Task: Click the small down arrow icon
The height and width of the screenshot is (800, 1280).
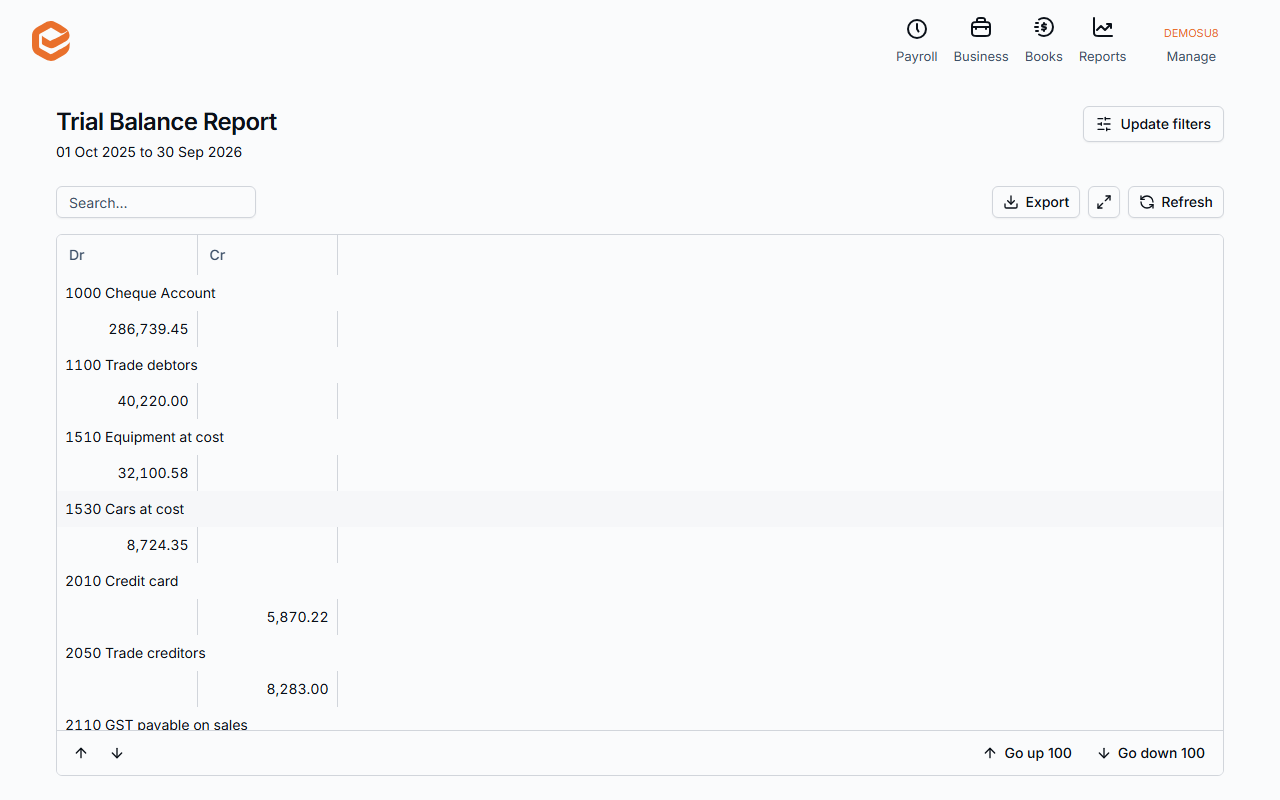Action: click(x=117, y=753)
